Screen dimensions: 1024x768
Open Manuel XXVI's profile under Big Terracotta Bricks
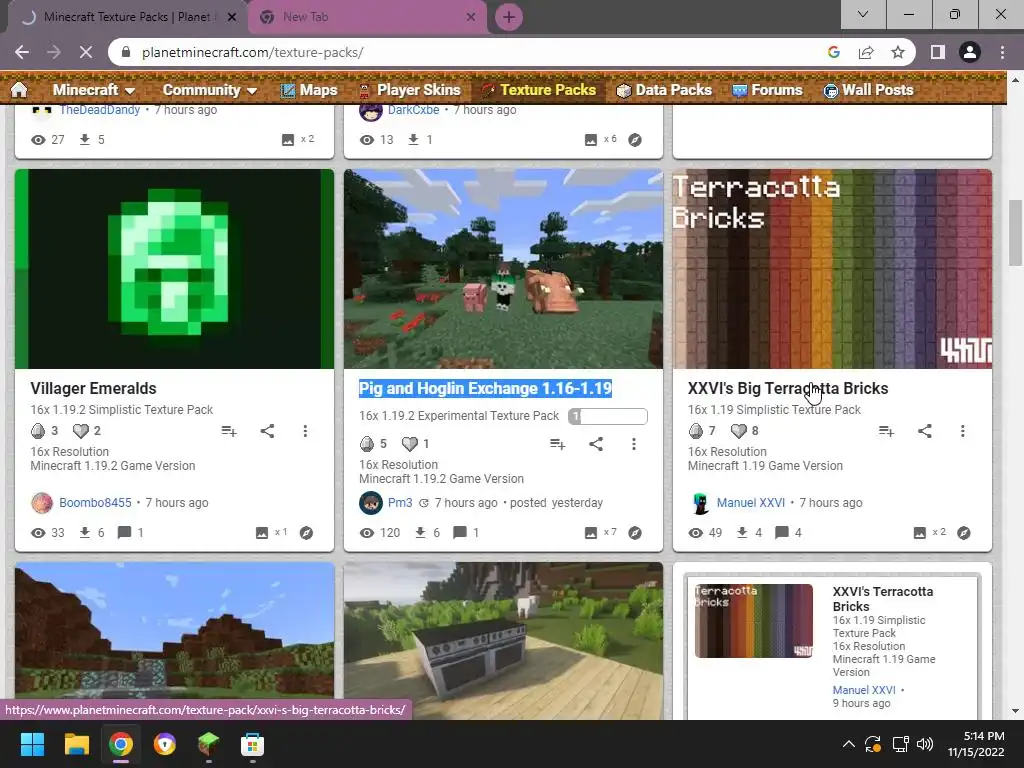coord(751,503)
